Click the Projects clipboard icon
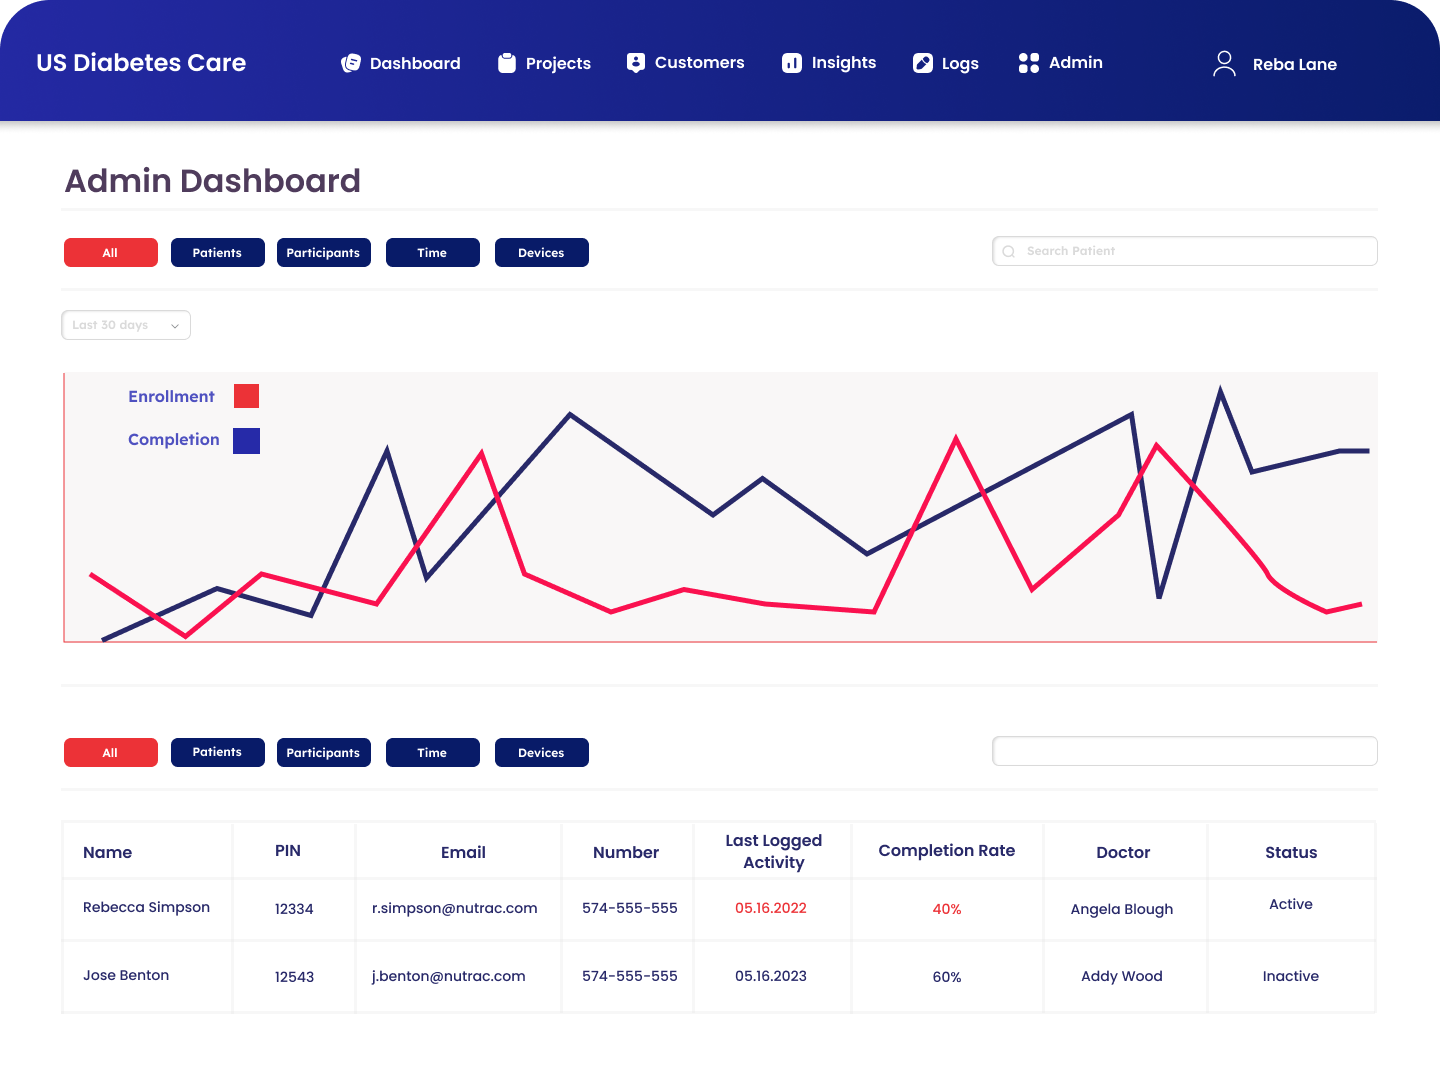Image resolution: width=1440 pixels, height=1080 pixels. pyautogui.click(x=507, y=63)
